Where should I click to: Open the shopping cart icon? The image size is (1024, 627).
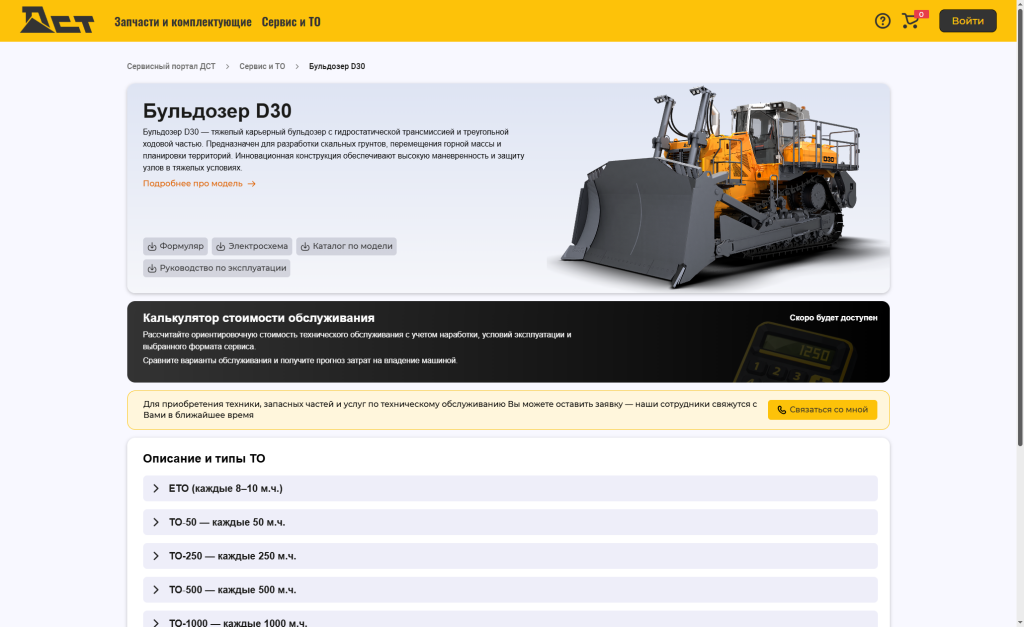(910, 21)
